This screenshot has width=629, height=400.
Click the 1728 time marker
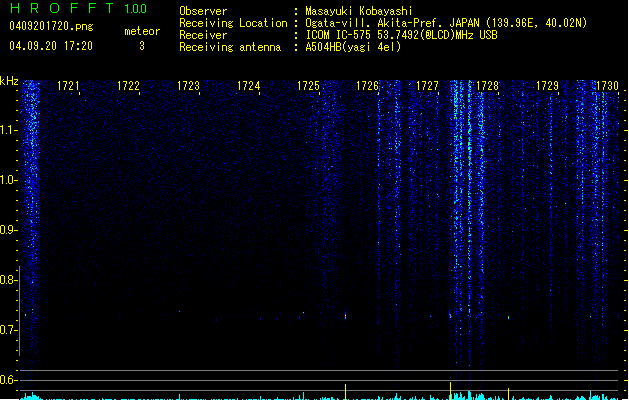pyautogui.click(x=487, y=86)
